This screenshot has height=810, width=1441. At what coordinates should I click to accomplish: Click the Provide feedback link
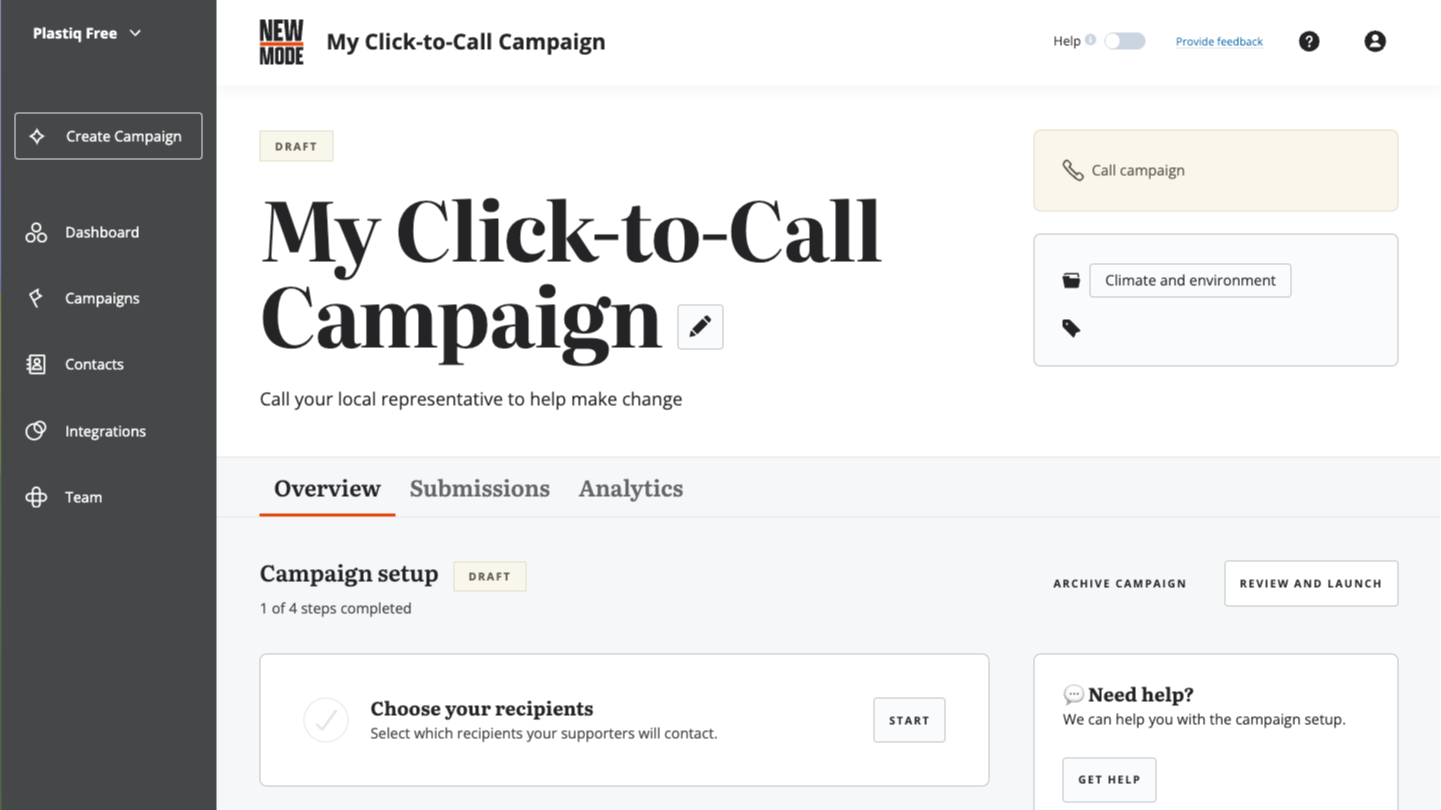tap(1219, 42)
